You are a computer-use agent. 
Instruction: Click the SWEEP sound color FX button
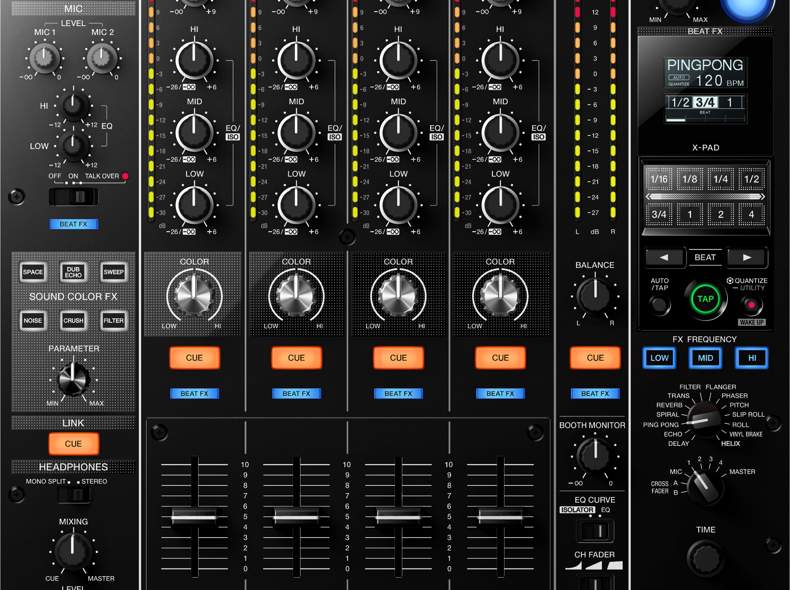113,272
